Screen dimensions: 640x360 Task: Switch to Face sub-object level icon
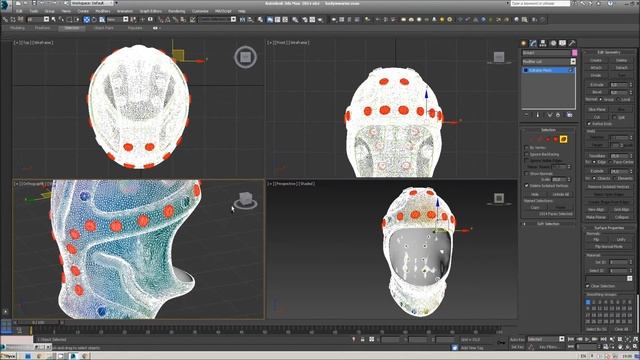click(x=548, y=139)
